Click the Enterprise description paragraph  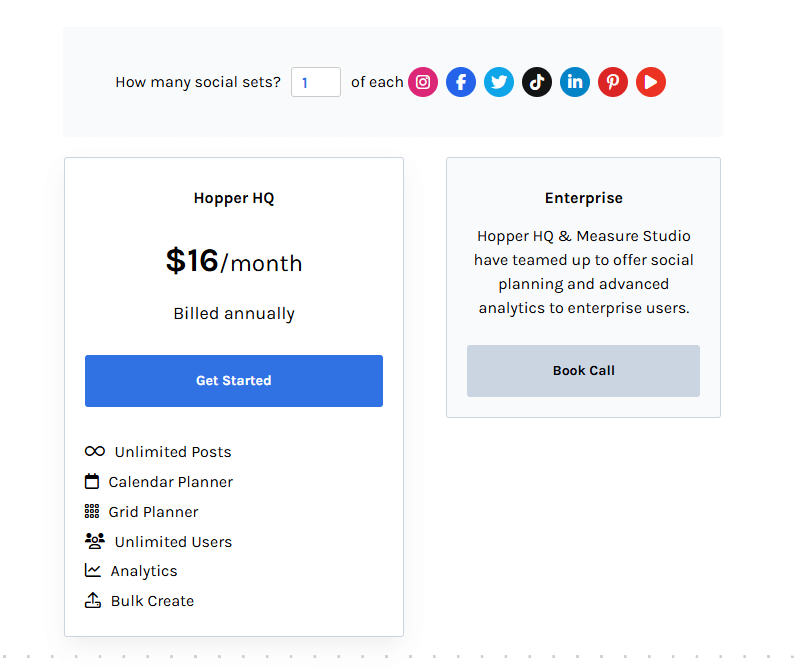(x=584, y=272)
